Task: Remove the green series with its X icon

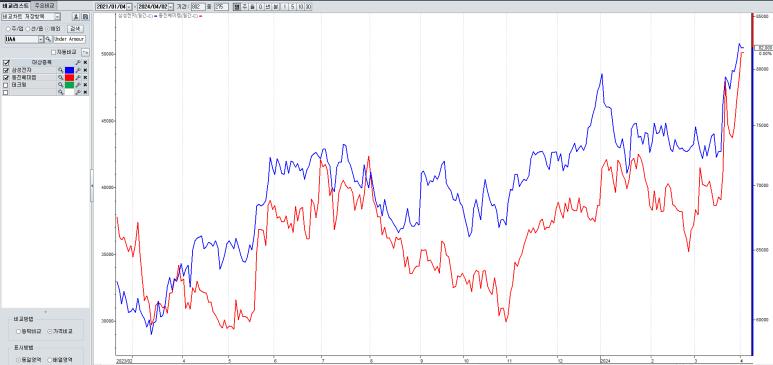Action: click(x=85, y=85)
